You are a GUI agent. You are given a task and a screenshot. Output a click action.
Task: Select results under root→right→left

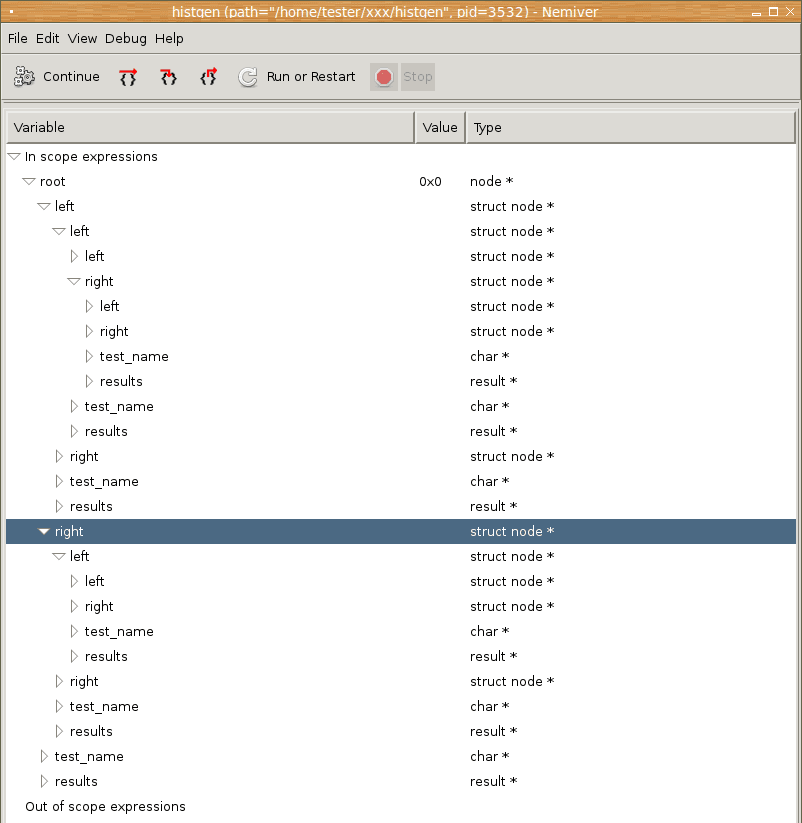106,657
